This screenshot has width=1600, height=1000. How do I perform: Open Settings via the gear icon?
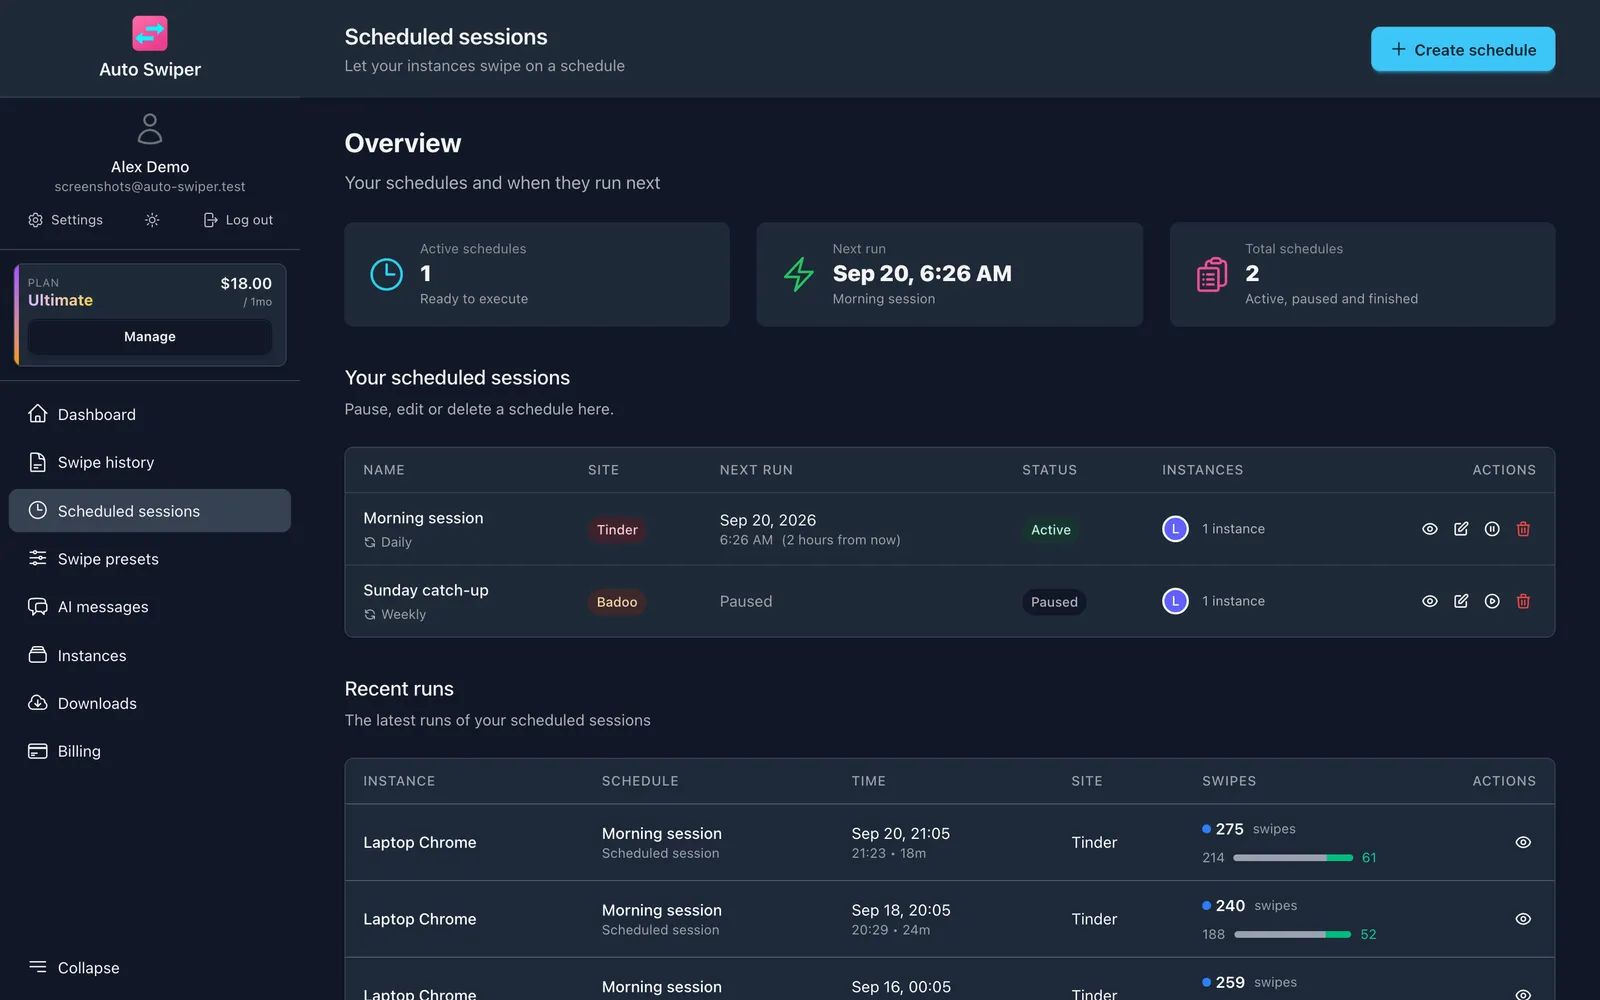pos(65,220)
